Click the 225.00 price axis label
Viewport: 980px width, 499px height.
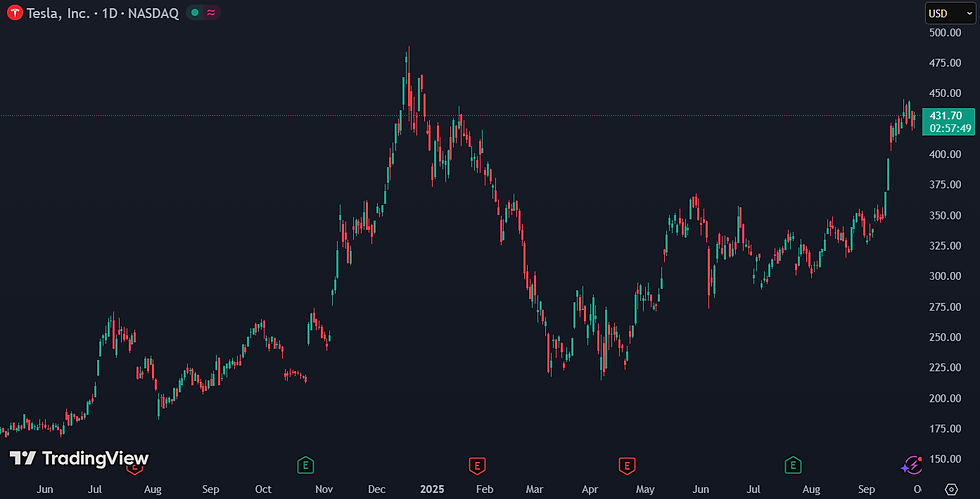point(945,367)
